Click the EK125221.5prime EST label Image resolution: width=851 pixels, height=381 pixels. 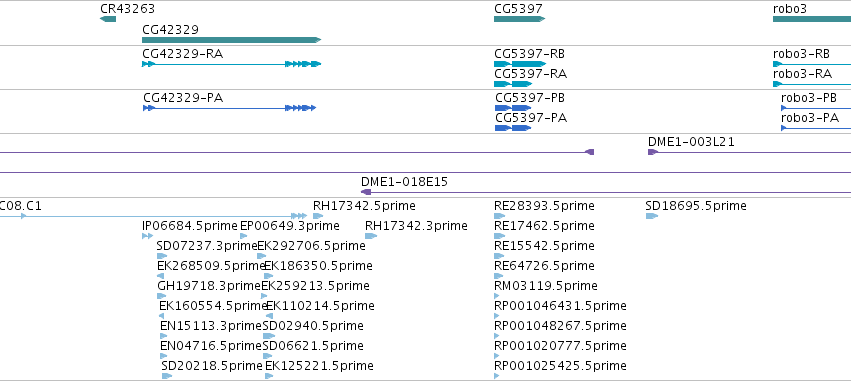319,366
